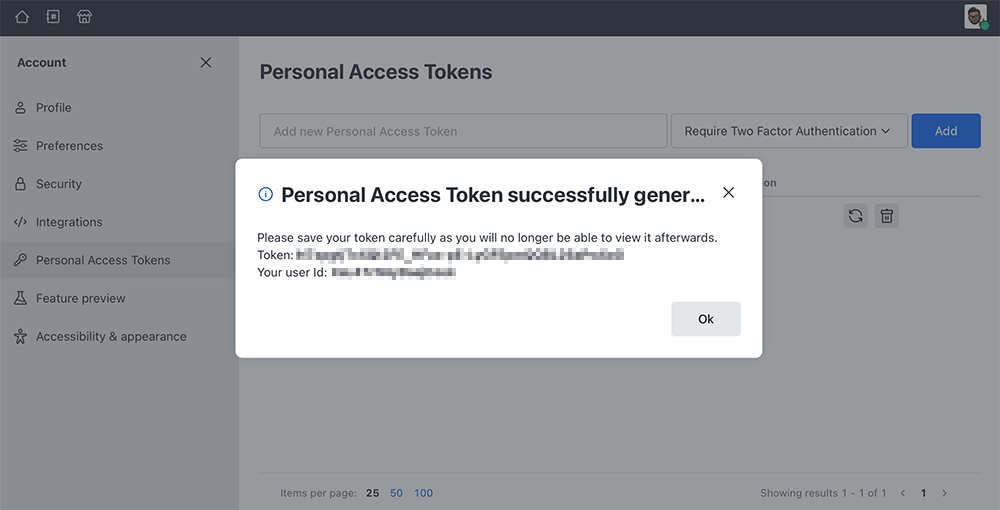
Task: Focus the Add new Personal Access Token field
Action: [x=463, y=131]
